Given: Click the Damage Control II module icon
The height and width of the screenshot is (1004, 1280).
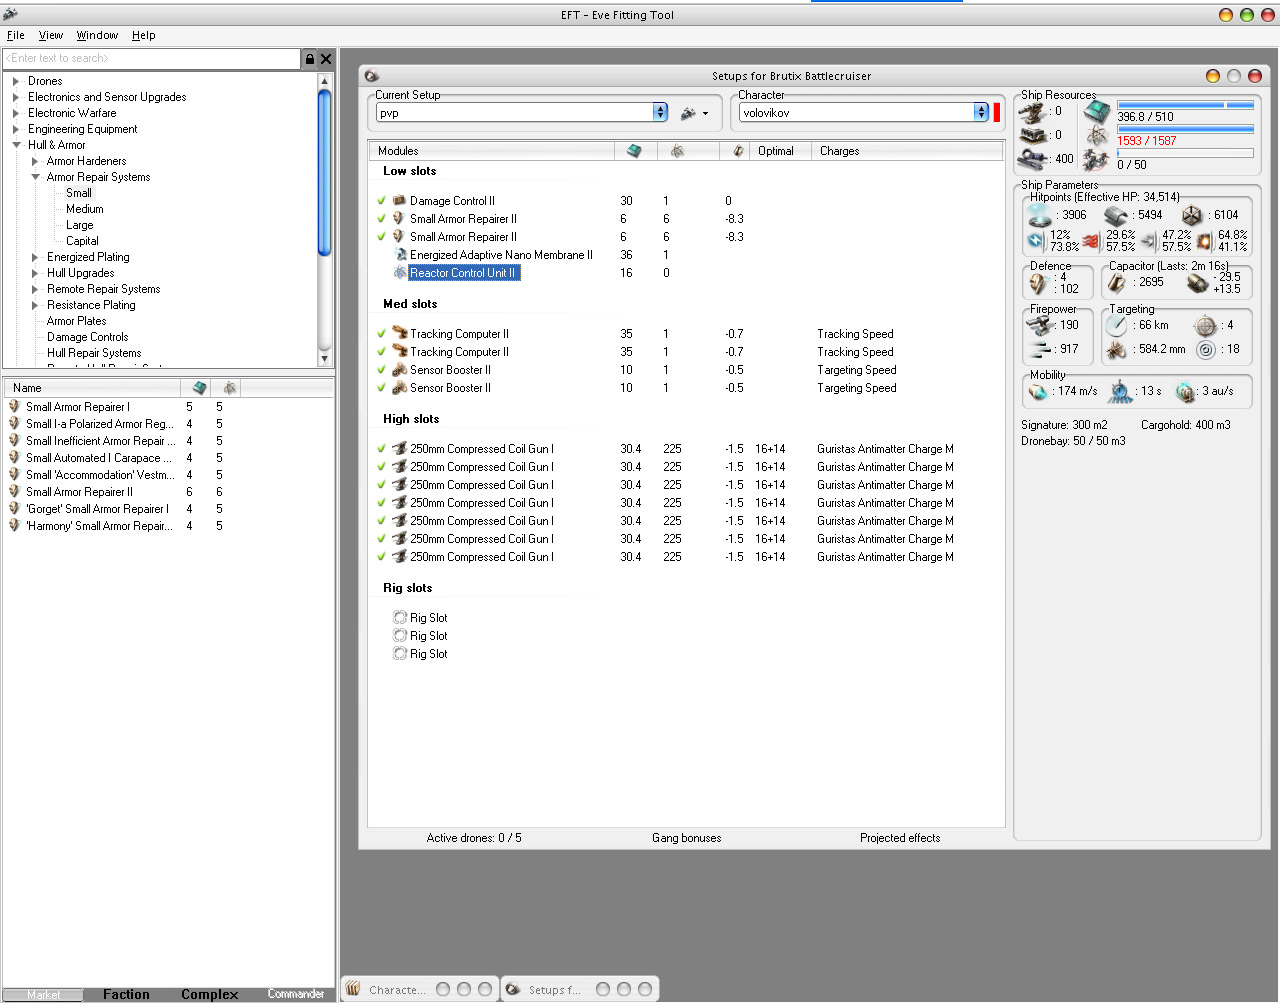Looking at the screenshot, I should click(399, 201).
